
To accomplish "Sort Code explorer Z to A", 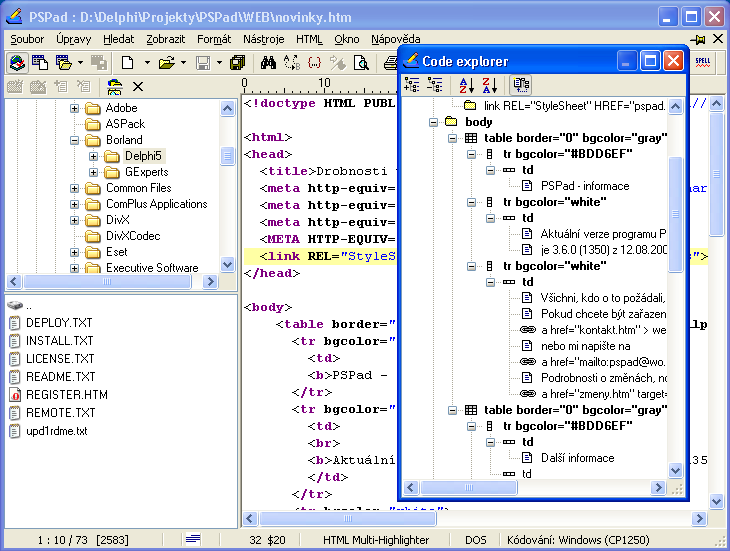I will (490, 86).
